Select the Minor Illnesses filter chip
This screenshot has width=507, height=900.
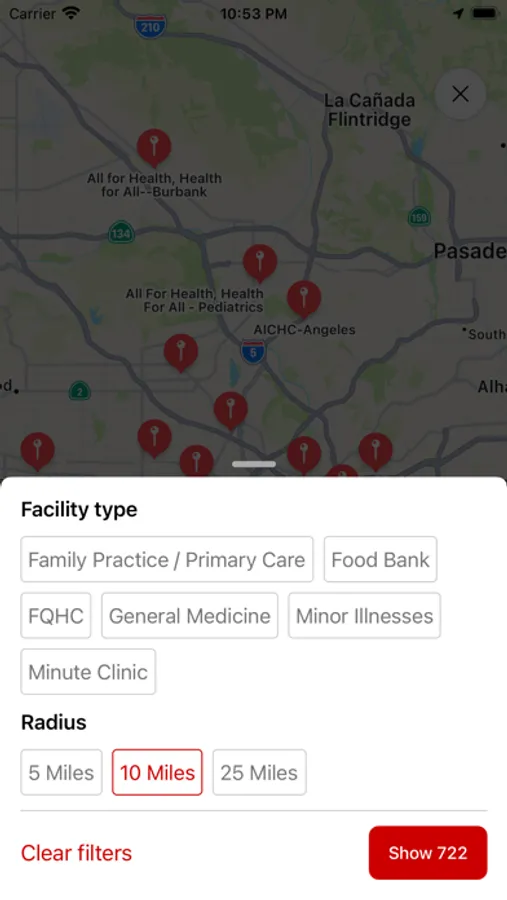pyautogui.click(x=365, y=616)
